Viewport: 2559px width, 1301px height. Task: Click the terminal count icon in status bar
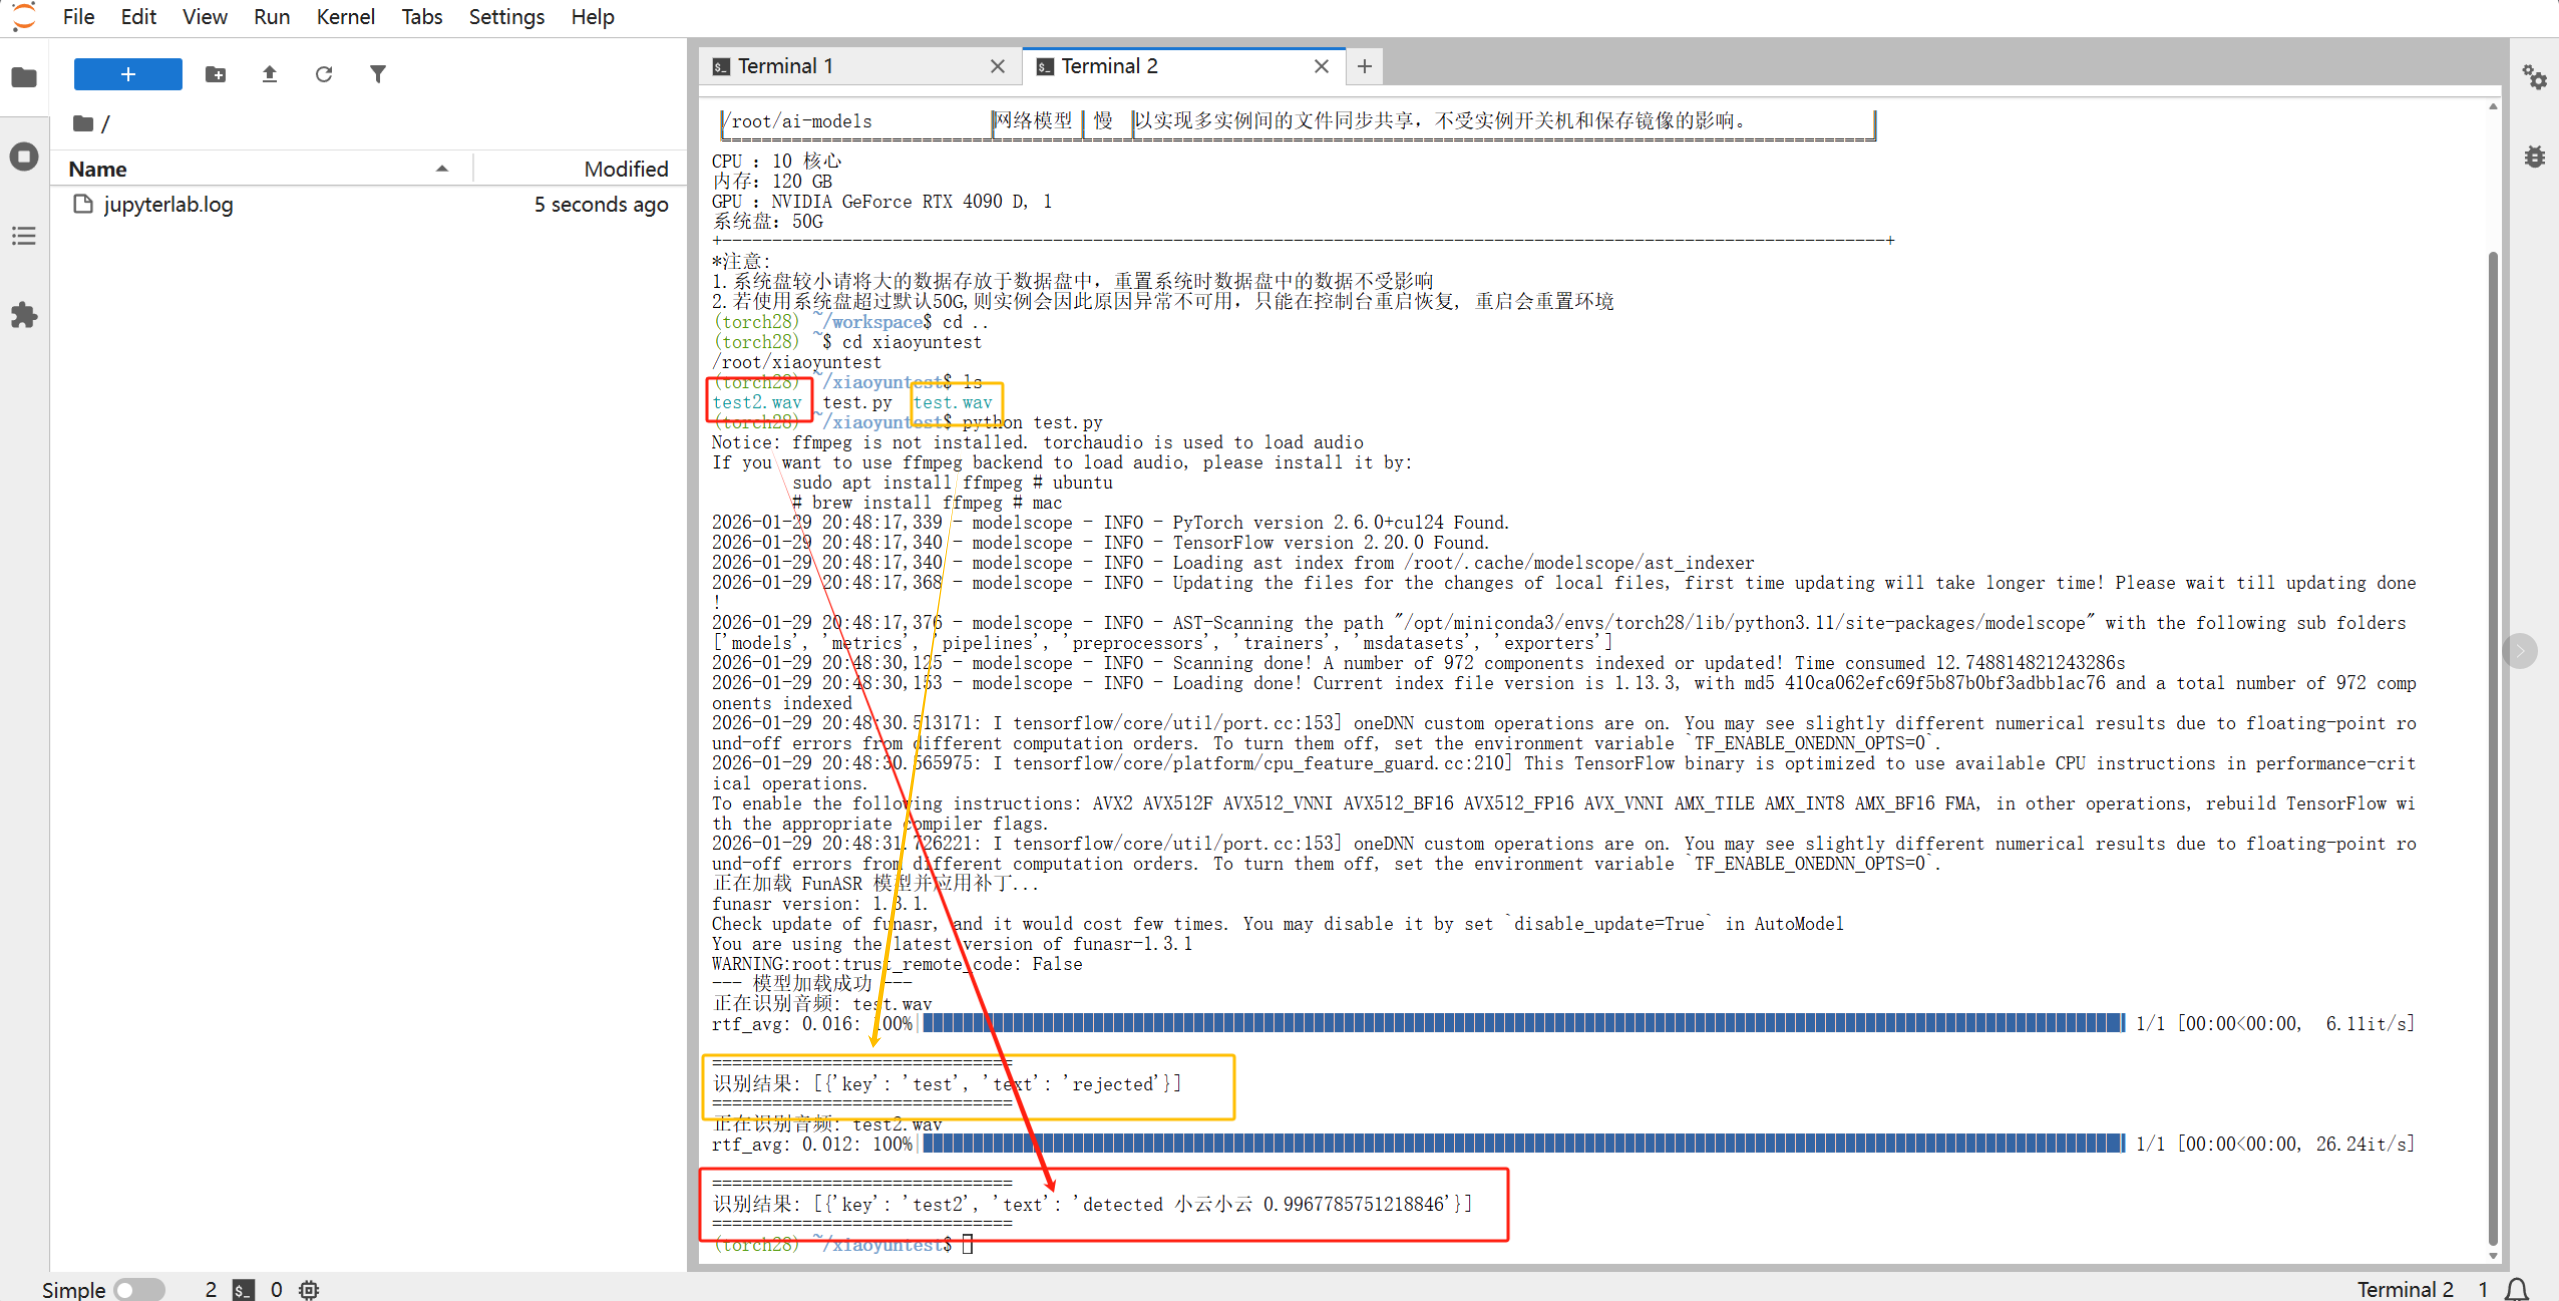click(x=243, y=1290)
